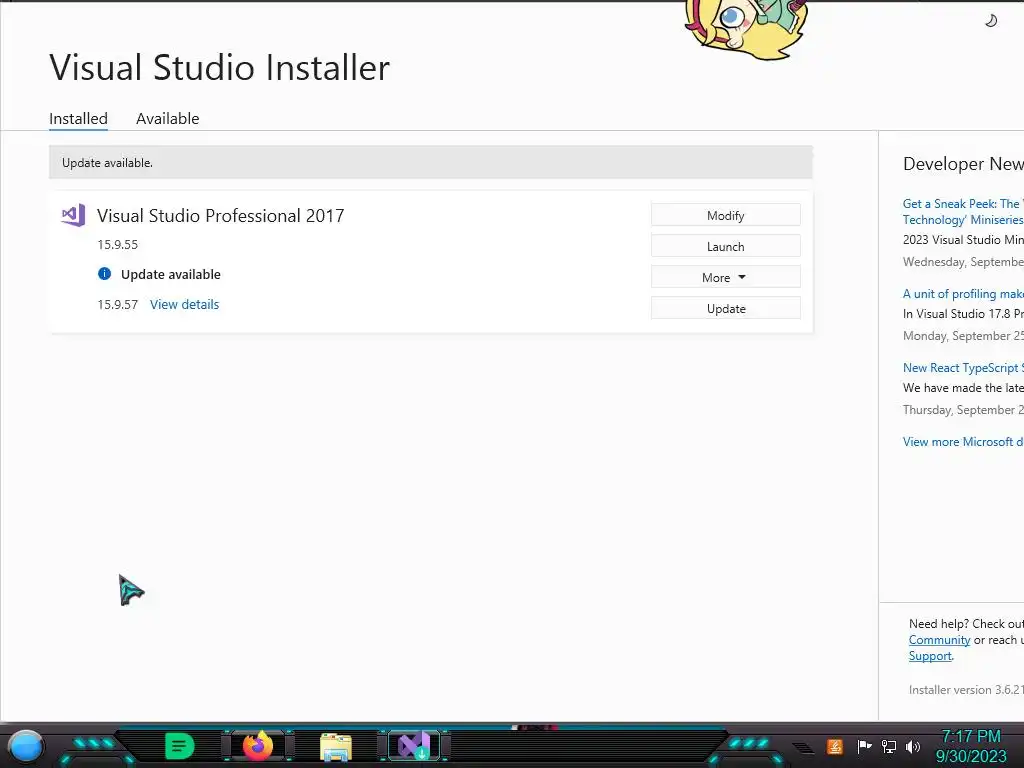Click the volume speaker tray icon

(x=913, y=746)
